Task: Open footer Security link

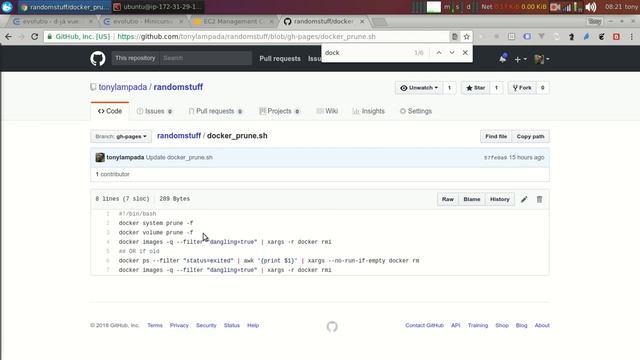Action: 206,325
